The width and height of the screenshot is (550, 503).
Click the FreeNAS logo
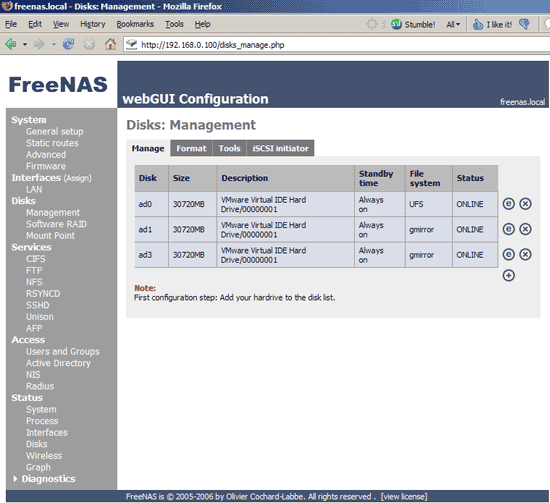point(58,85)
